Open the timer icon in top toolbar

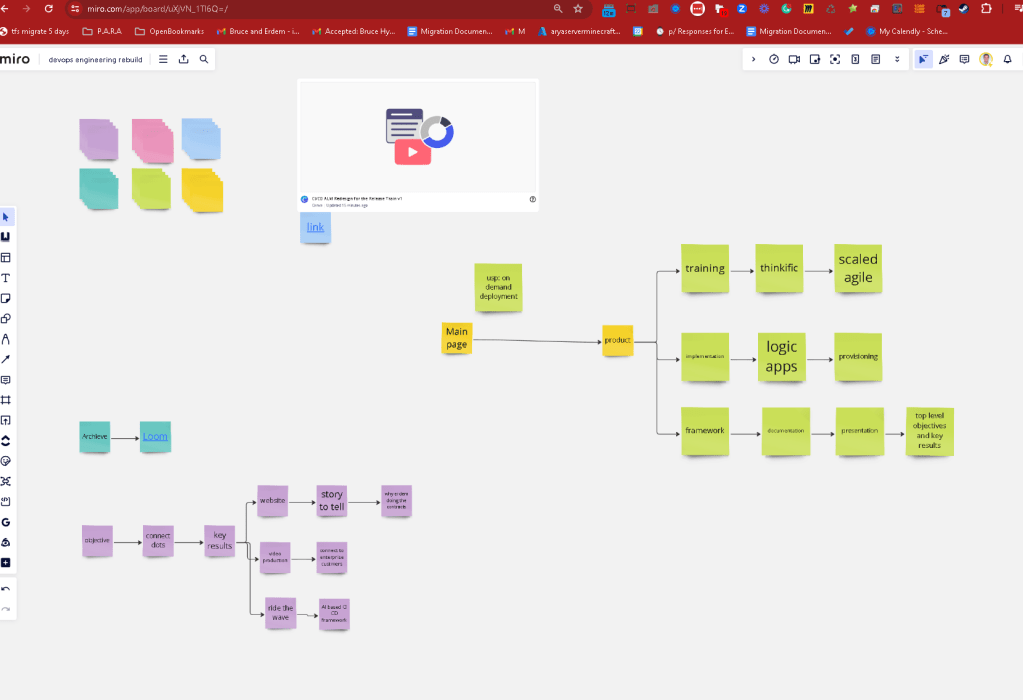coord(774,59)
